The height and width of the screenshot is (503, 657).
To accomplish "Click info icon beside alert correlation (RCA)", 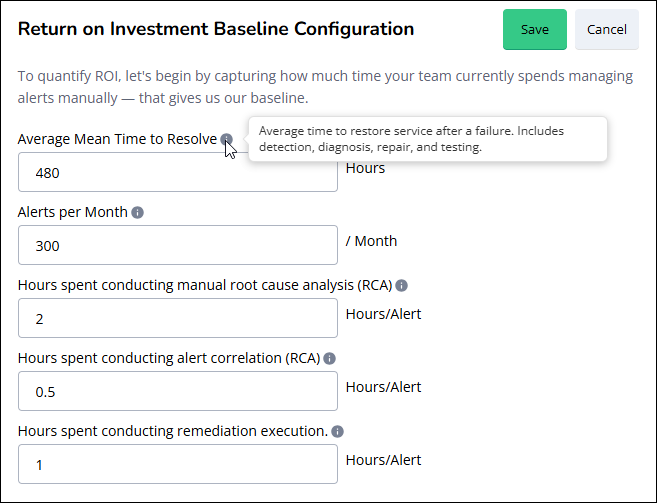I will [x=330, y=358].
